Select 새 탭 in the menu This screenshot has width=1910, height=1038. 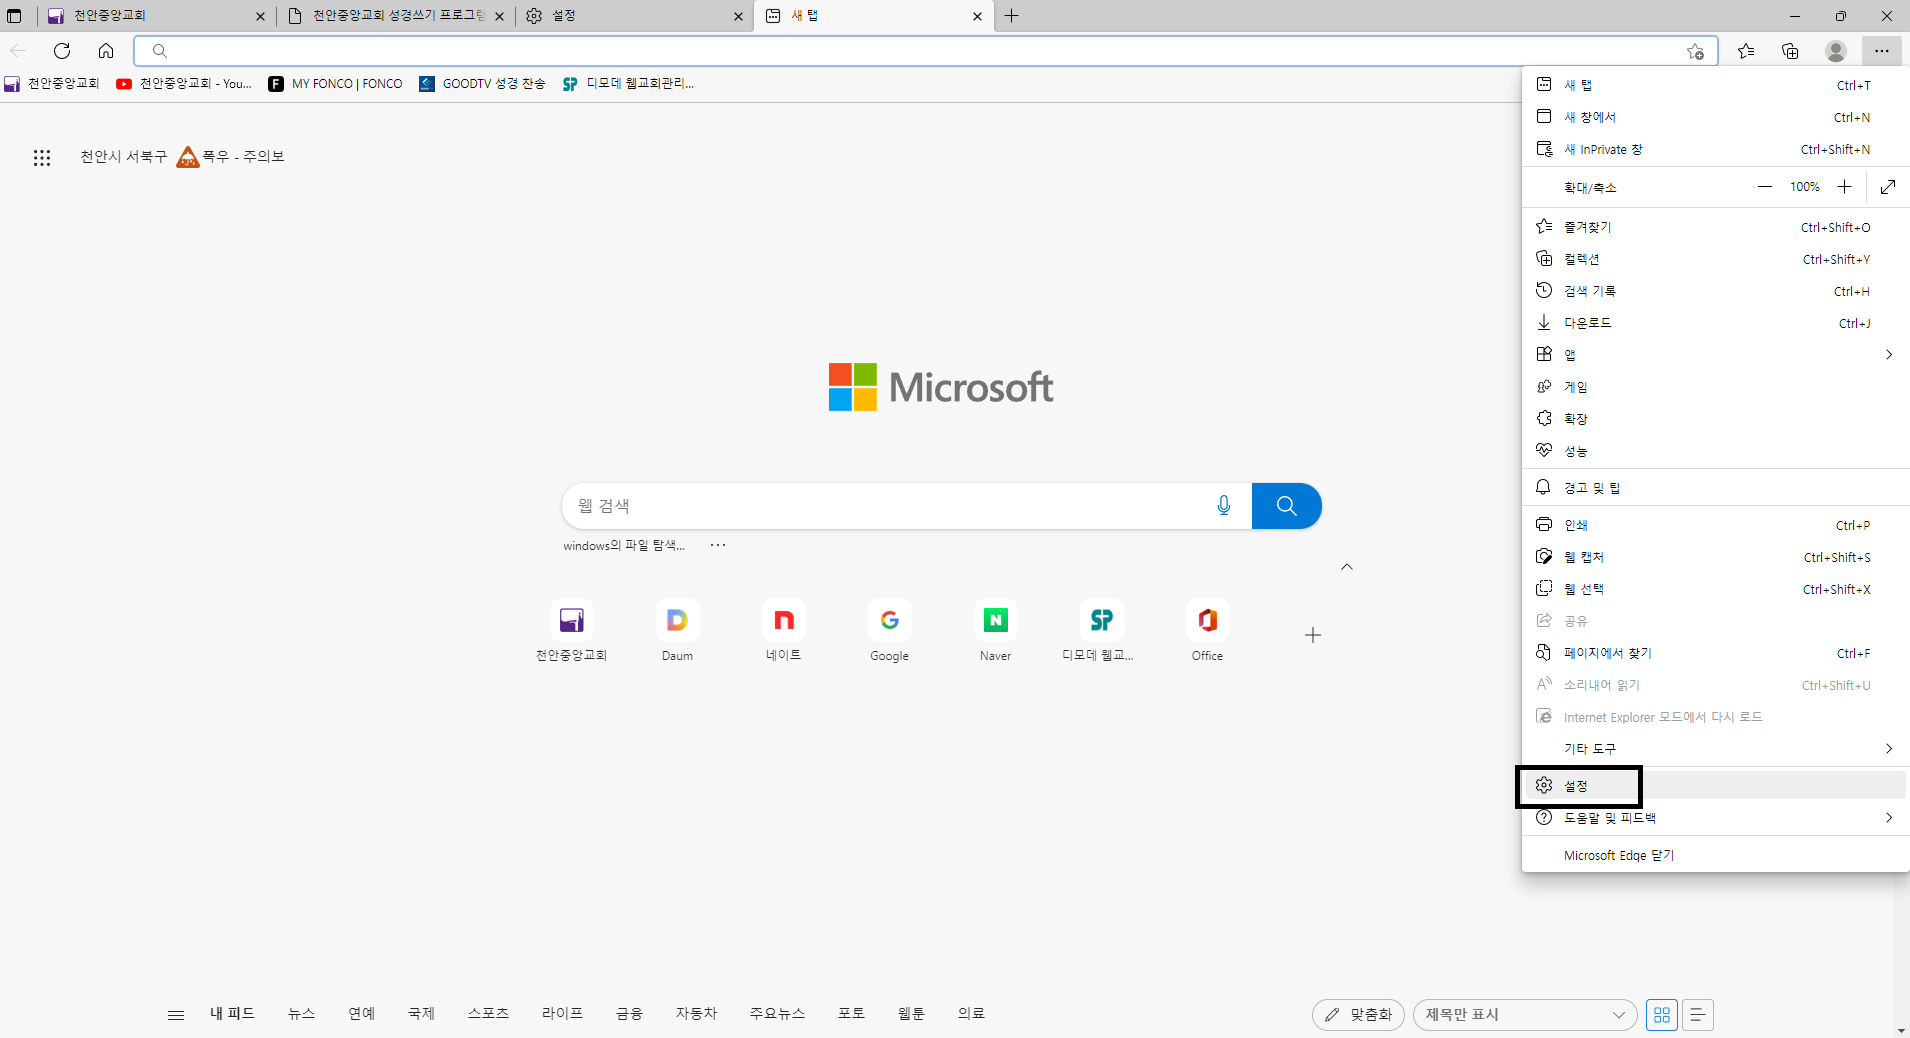click(1715, 85)
